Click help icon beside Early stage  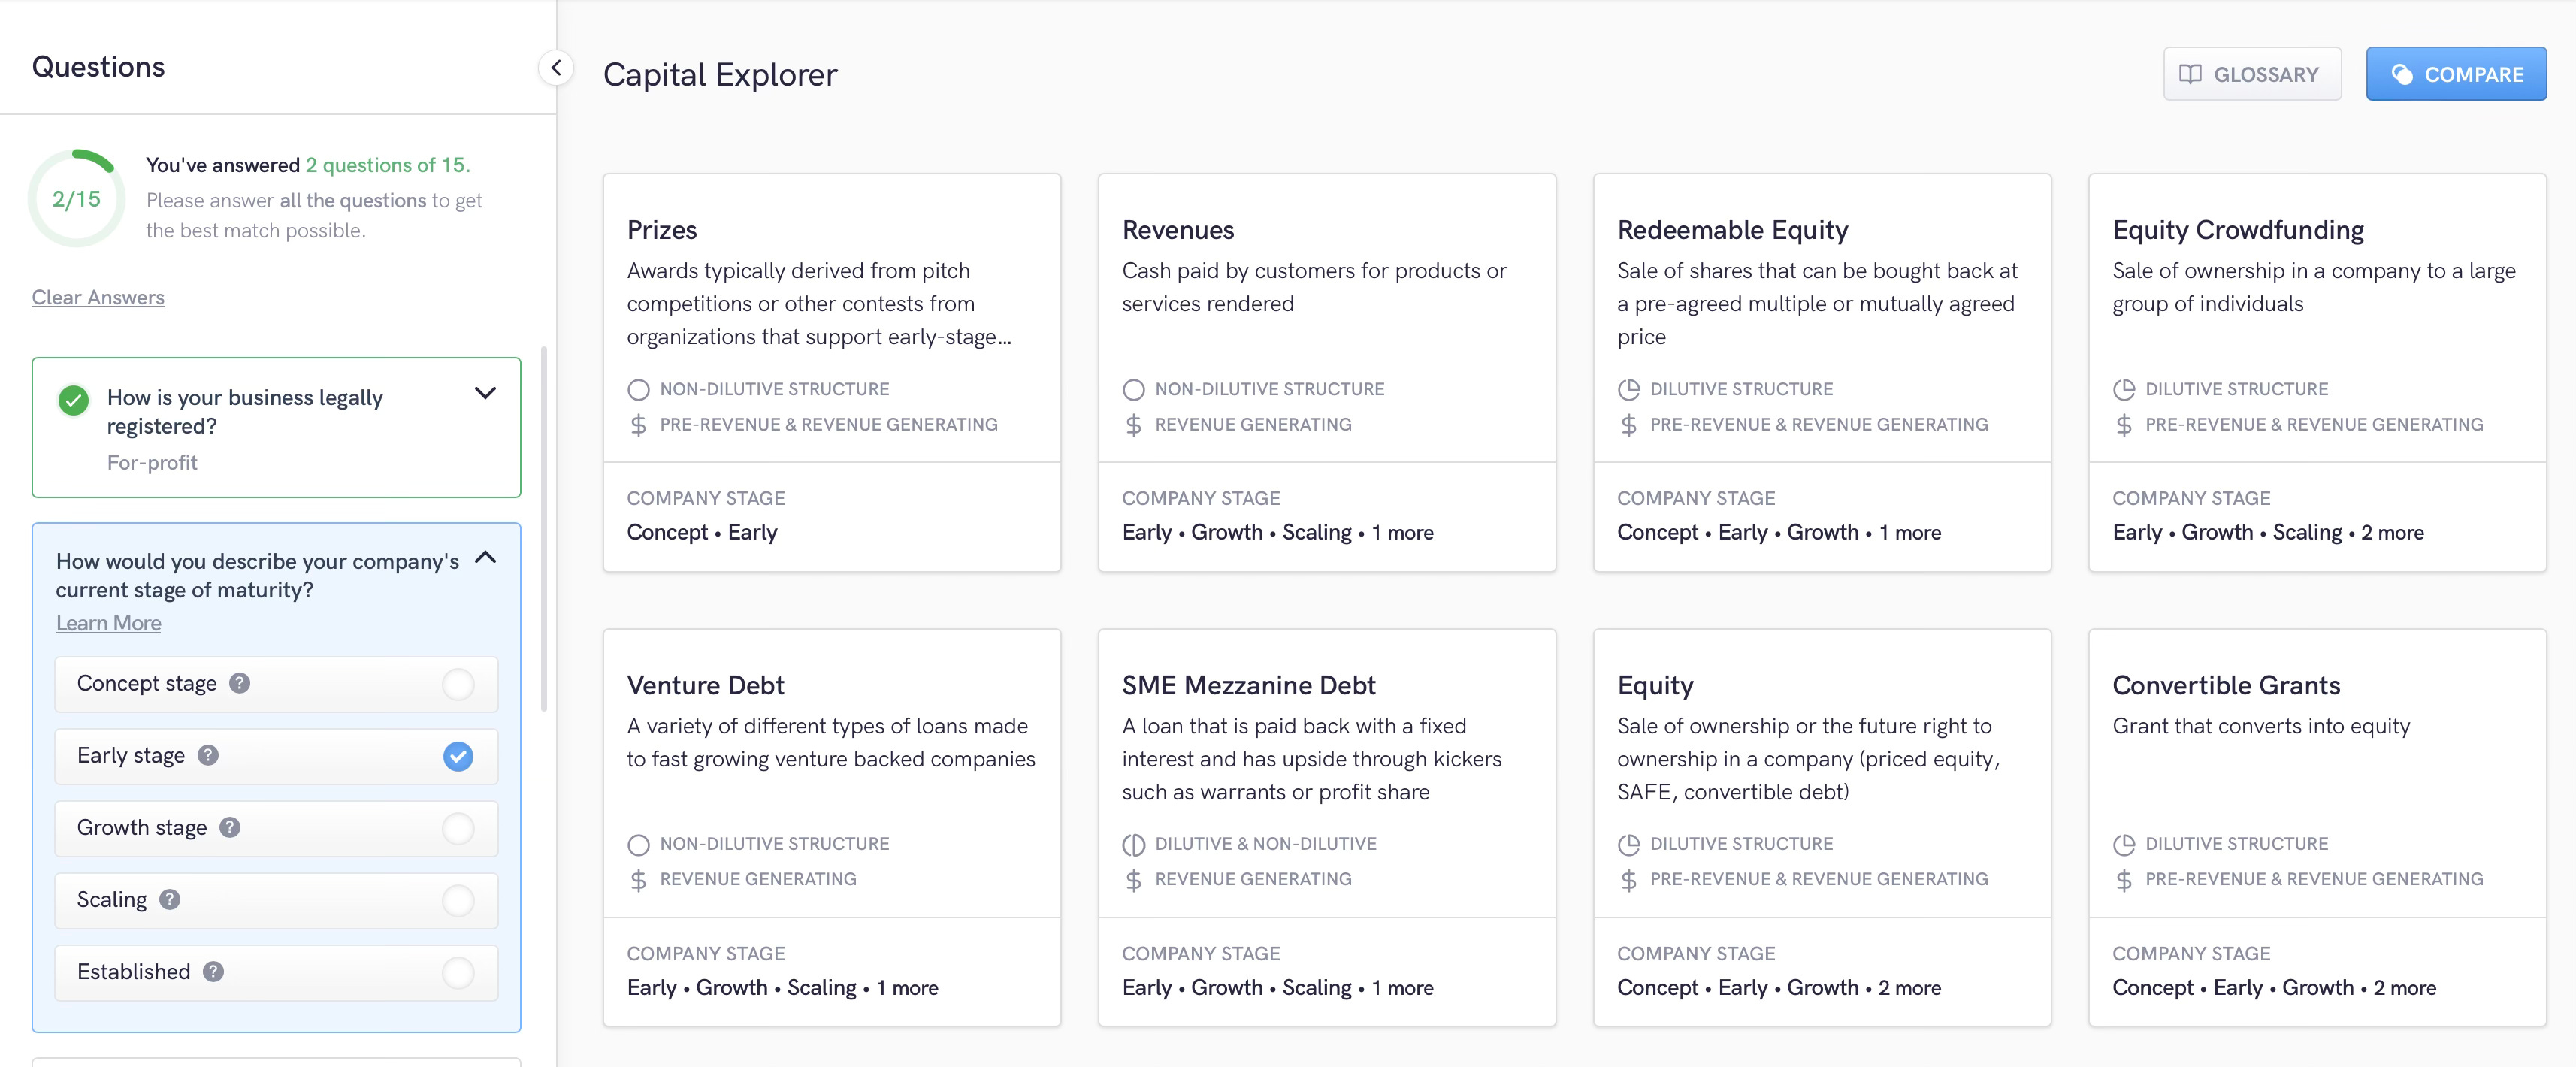tap(208, 755)
